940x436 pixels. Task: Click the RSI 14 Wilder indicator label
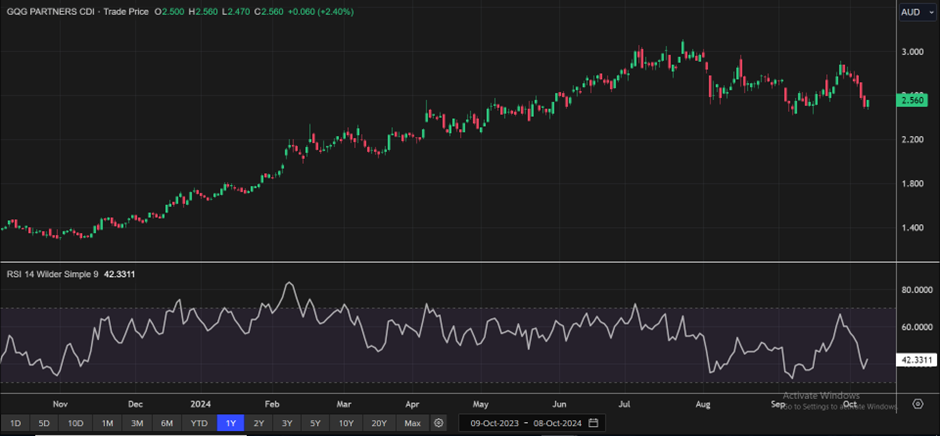pos(50,274)
